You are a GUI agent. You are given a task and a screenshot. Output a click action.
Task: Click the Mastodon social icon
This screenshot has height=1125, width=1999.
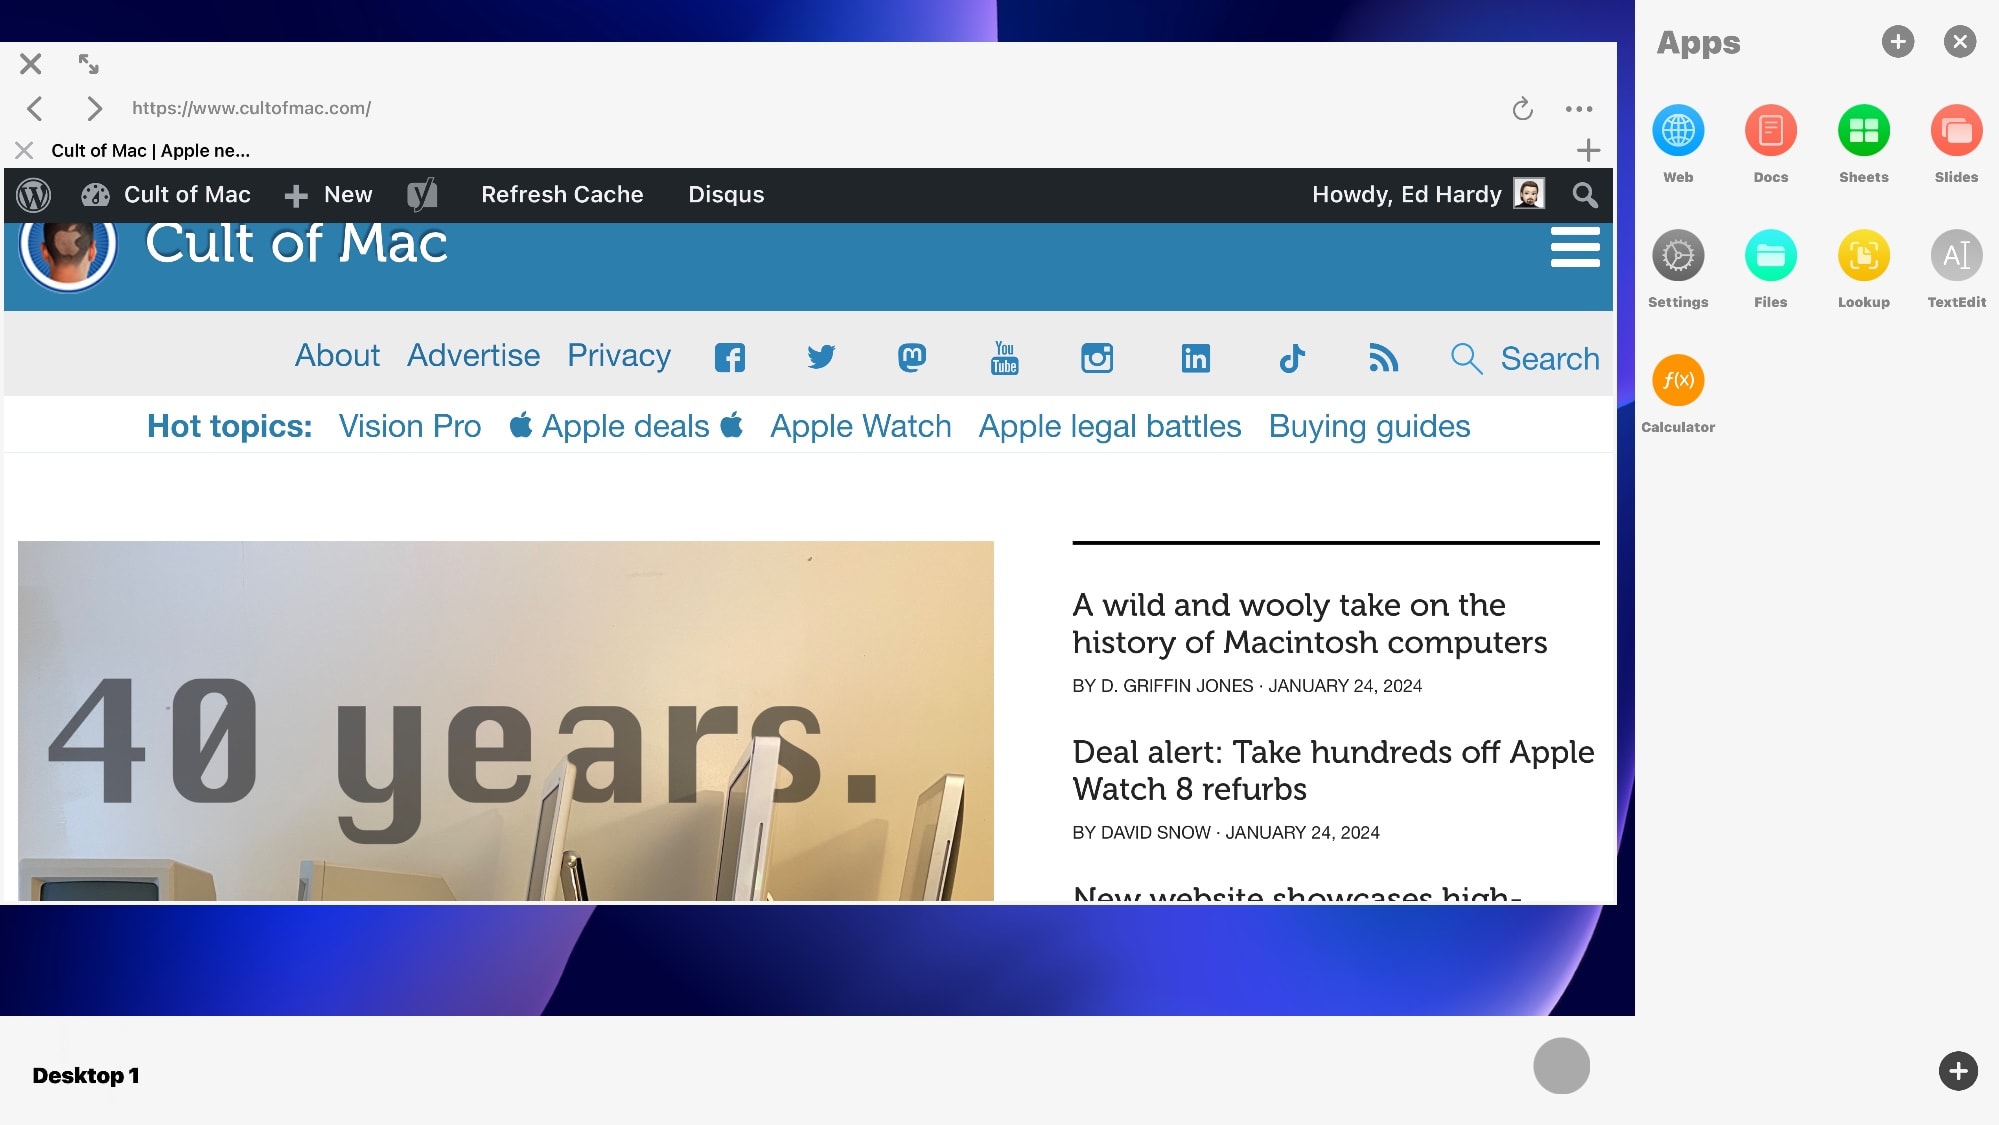point(911,358)
